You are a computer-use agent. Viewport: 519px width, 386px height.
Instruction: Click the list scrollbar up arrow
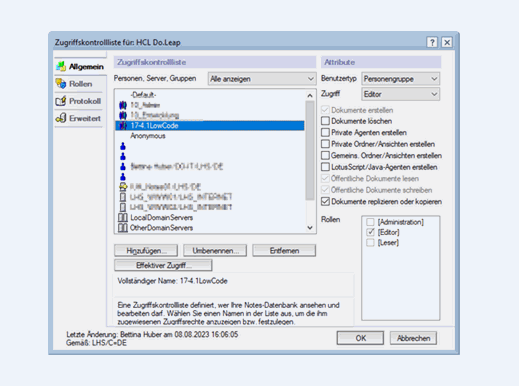[x=310, y=96]
